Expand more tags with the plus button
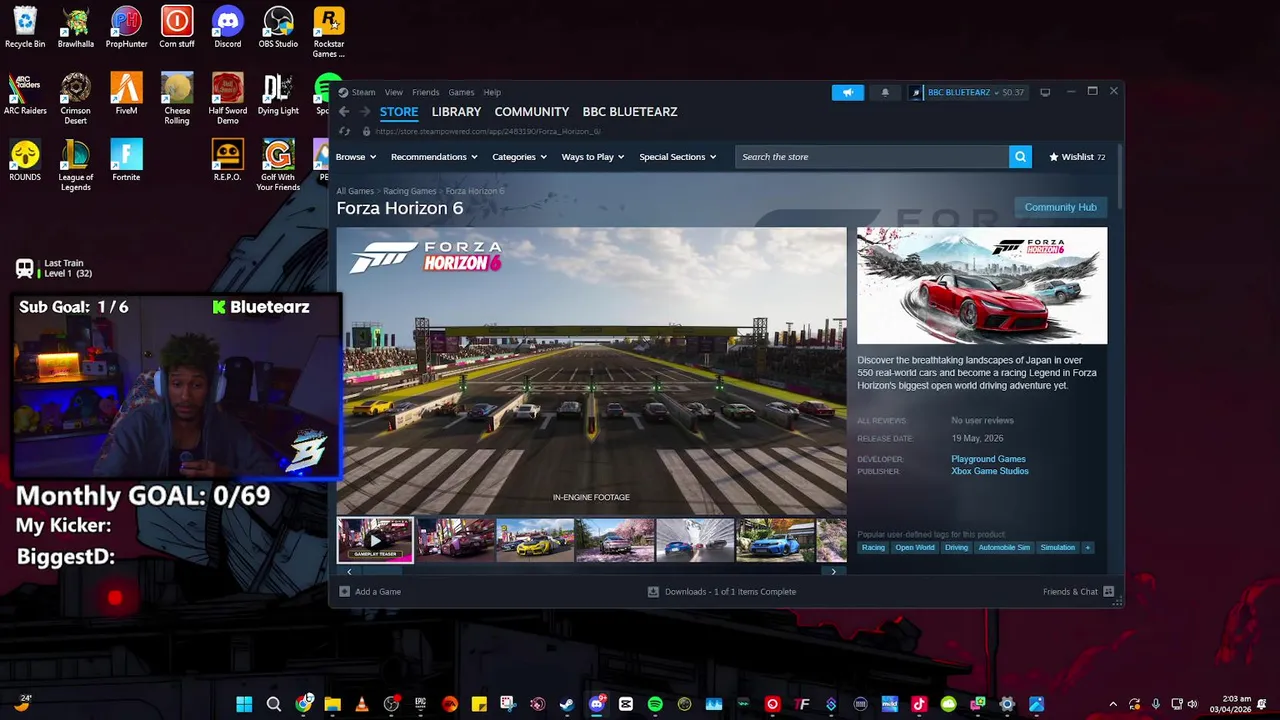Image resolution: width=1280 pixels, height=720 pixels. [x=1088, y=547]
